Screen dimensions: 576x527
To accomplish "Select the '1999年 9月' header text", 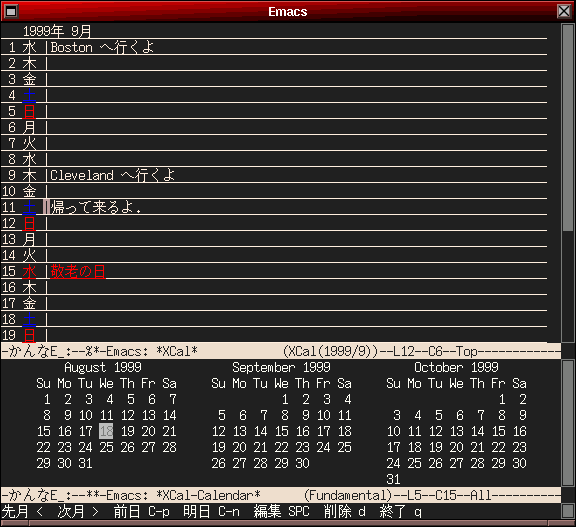I will tap(57, 31).
